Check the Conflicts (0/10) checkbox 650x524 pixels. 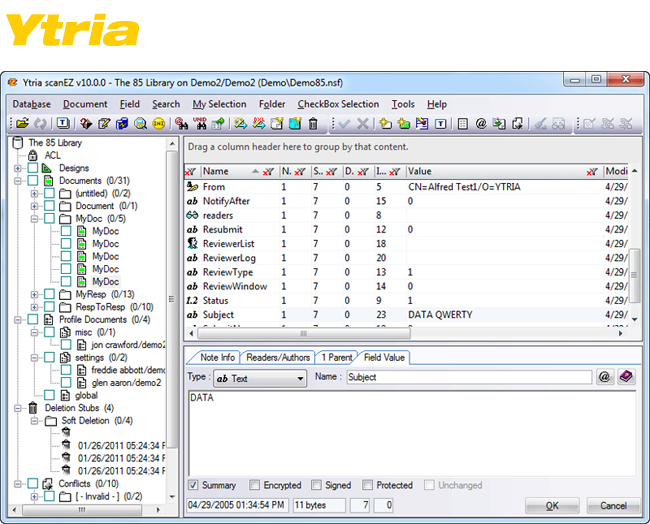[33, 483]
